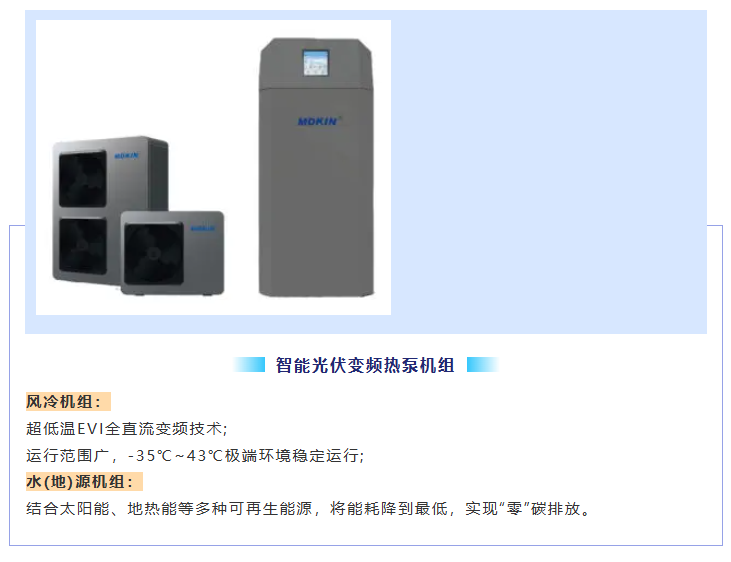Click the MOKIN logo on tall cabinet
The height and width of the screenshot is (562, 731).
318,121
